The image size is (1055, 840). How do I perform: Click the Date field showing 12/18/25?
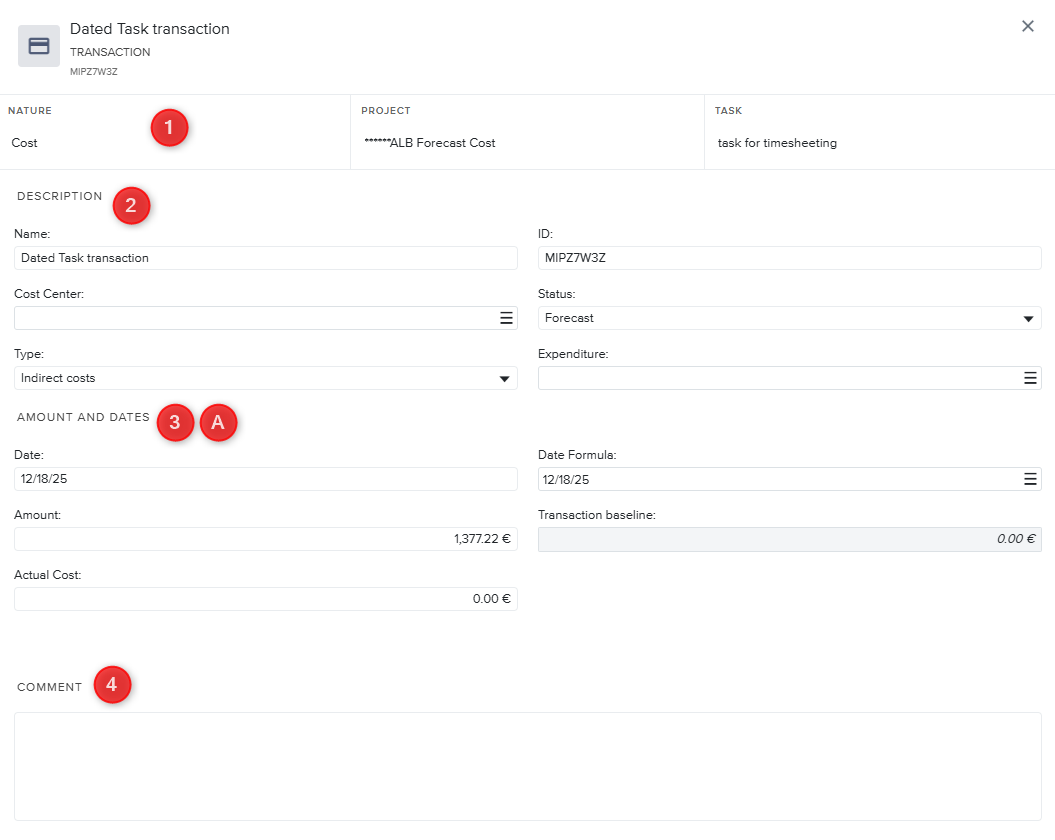[x=265, y=479]
